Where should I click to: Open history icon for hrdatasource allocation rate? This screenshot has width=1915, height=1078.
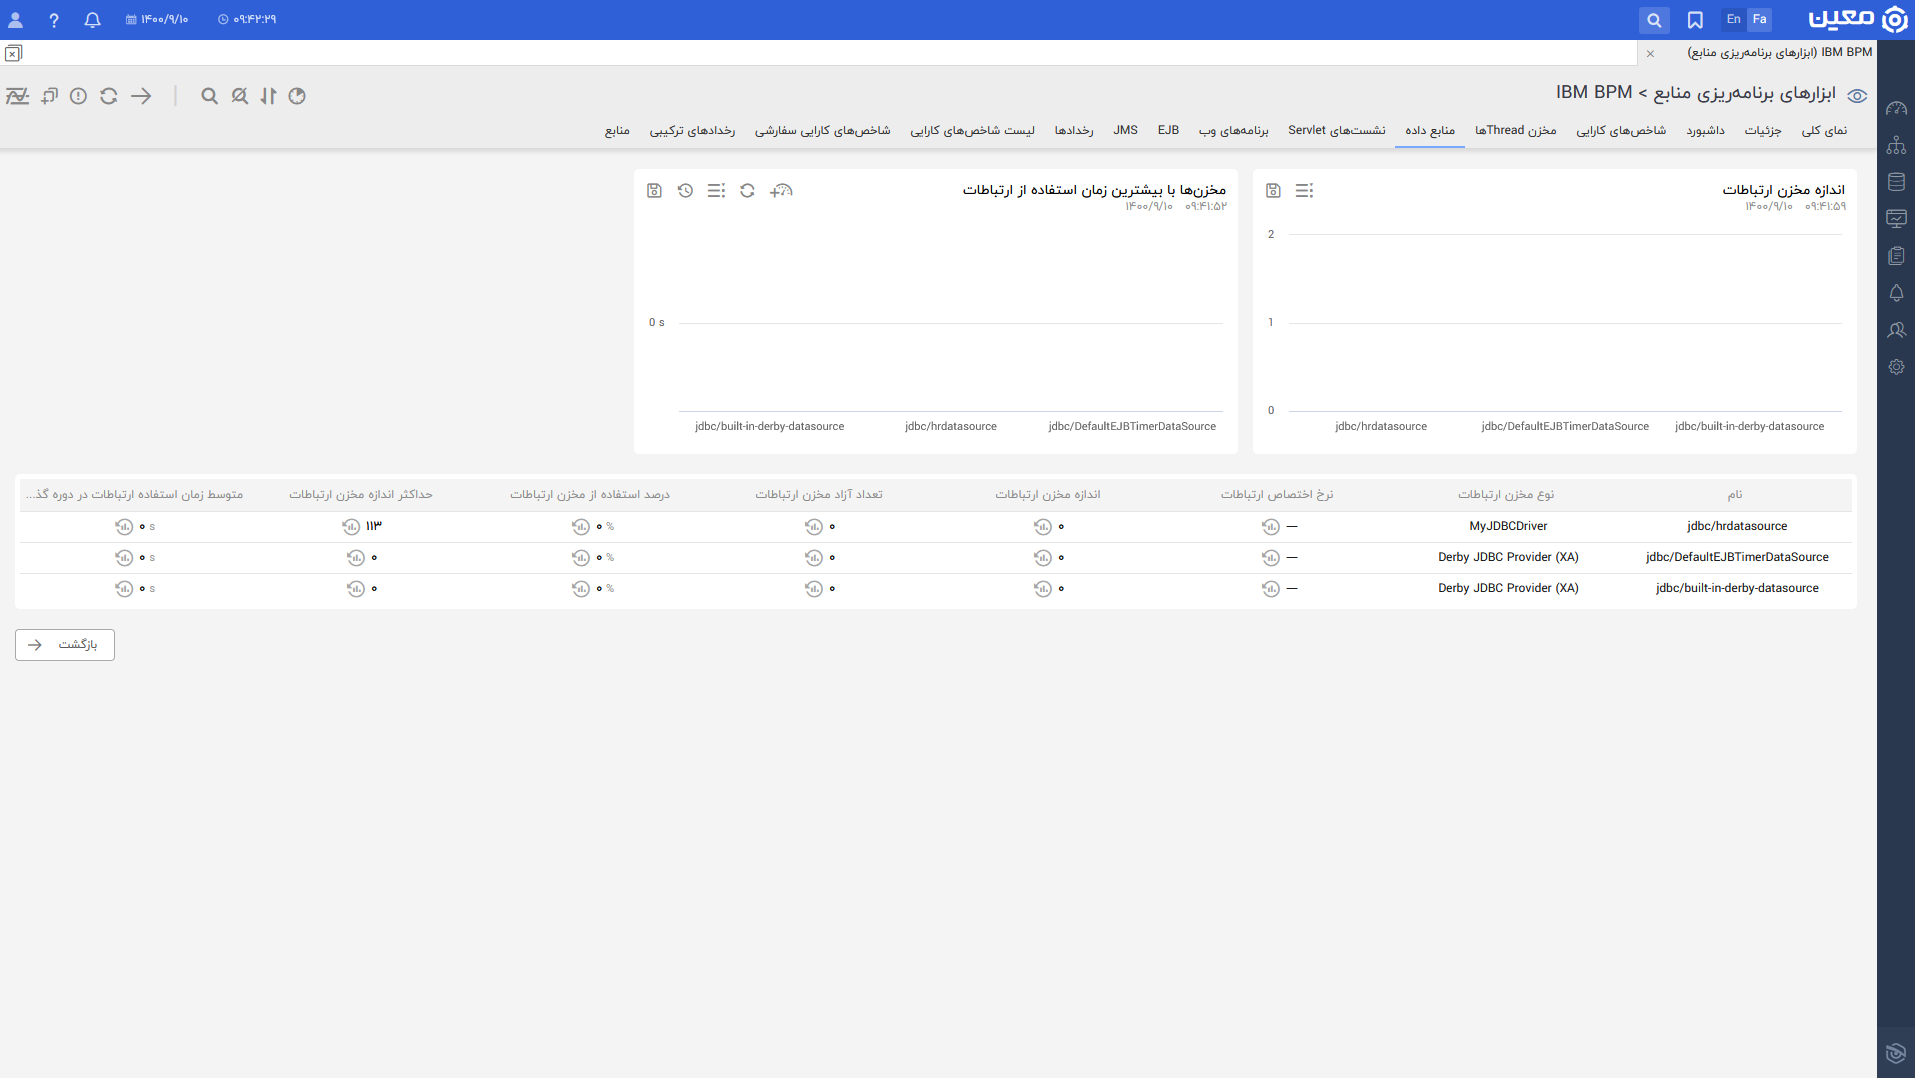(x=1271, y=526)
